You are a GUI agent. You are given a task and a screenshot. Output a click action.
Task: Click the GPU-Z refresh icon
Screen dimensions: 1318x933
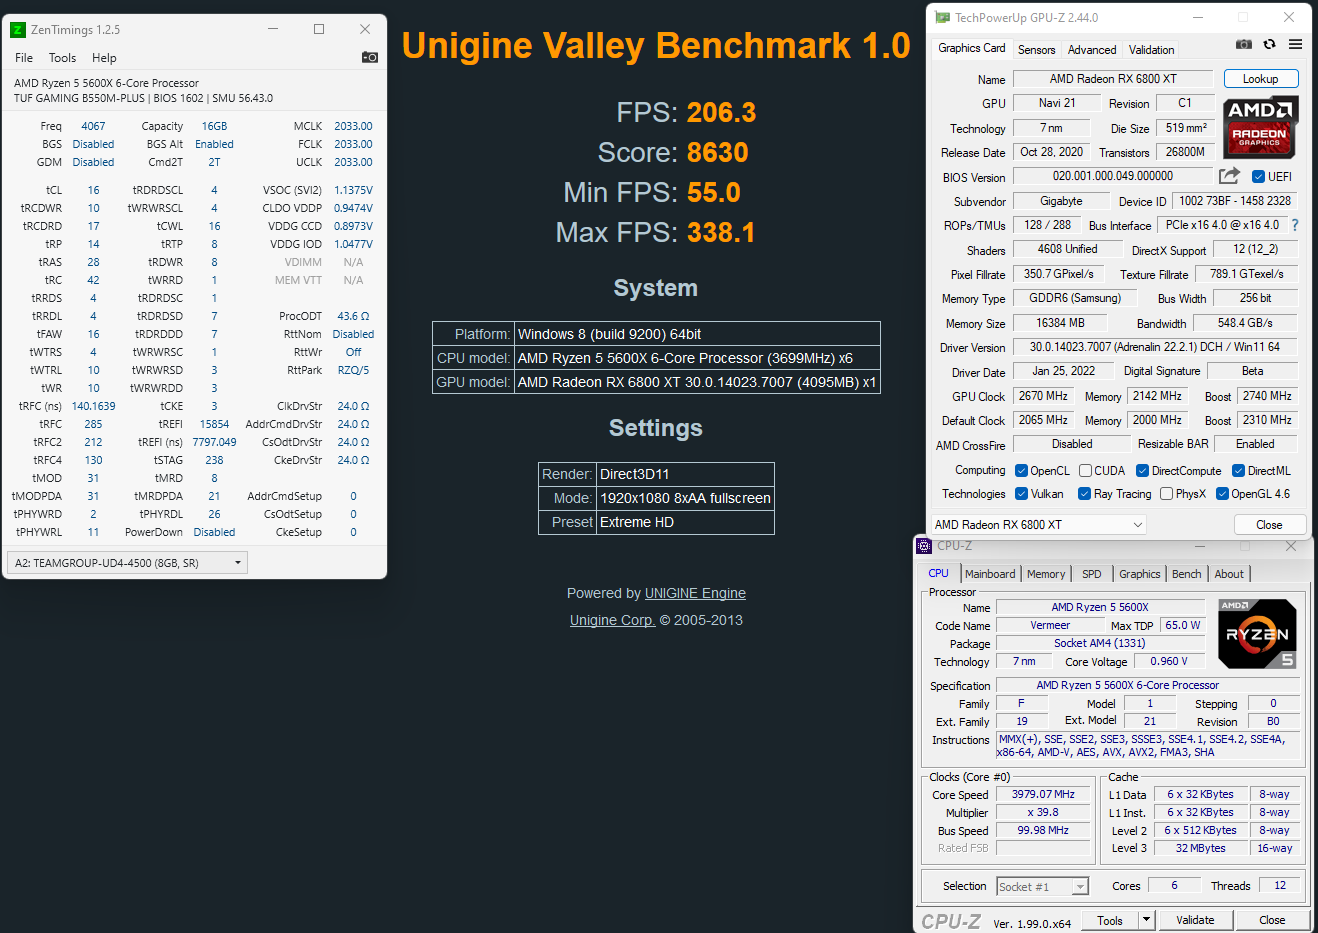pos(1269,44)
